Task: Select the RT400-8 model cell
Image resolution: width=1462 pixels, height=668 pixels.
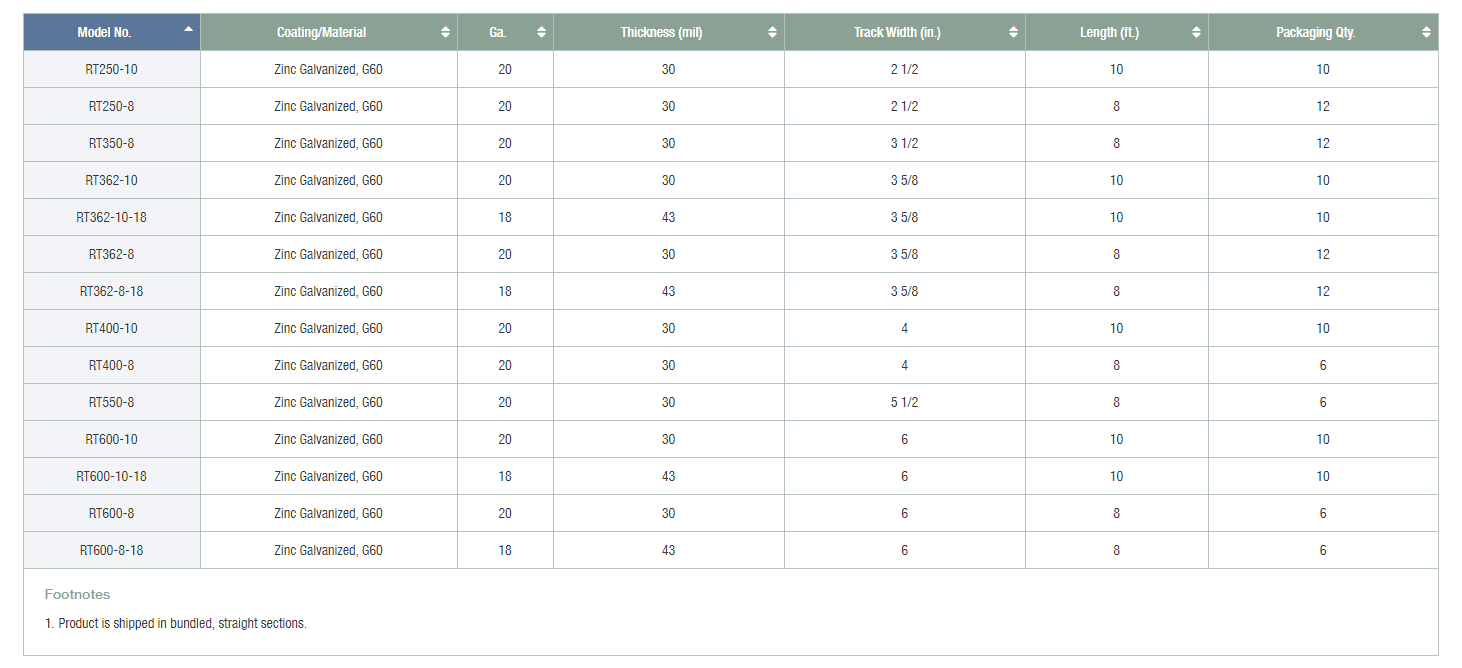Action: (x=111, y=365)
